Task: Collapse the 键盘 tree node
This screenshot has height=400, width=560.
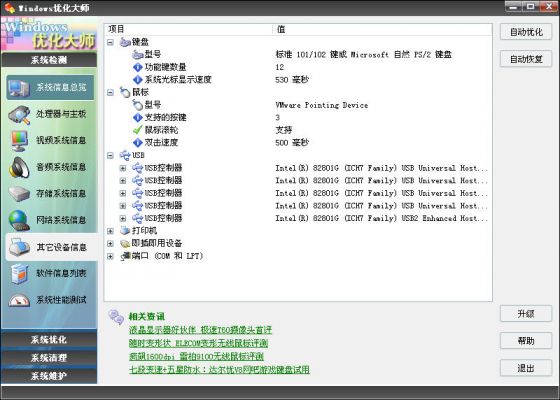Action: click(x=110, y=42)
